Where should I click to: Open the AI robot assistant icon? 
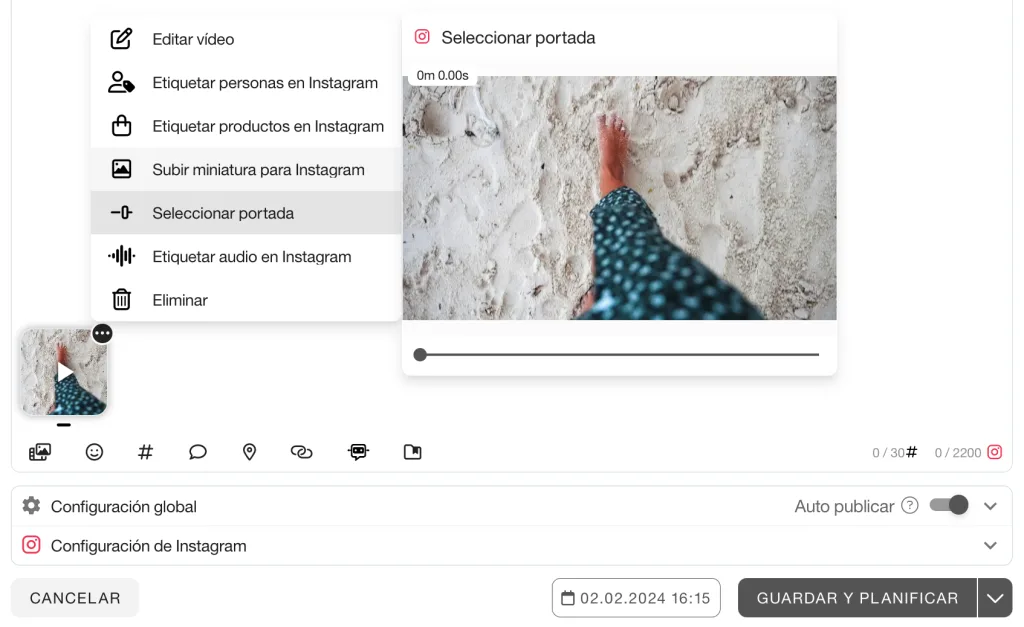coord(359,452)
